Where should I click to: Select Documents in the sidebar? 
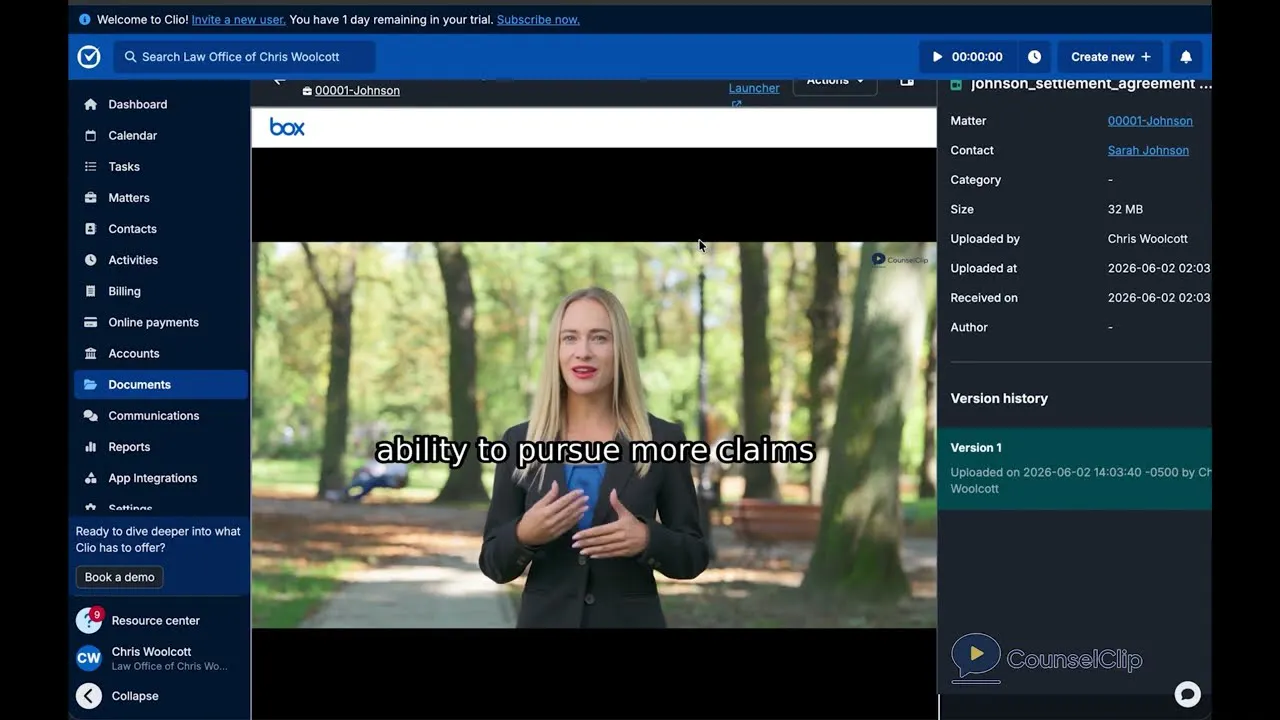coord(161,384)
